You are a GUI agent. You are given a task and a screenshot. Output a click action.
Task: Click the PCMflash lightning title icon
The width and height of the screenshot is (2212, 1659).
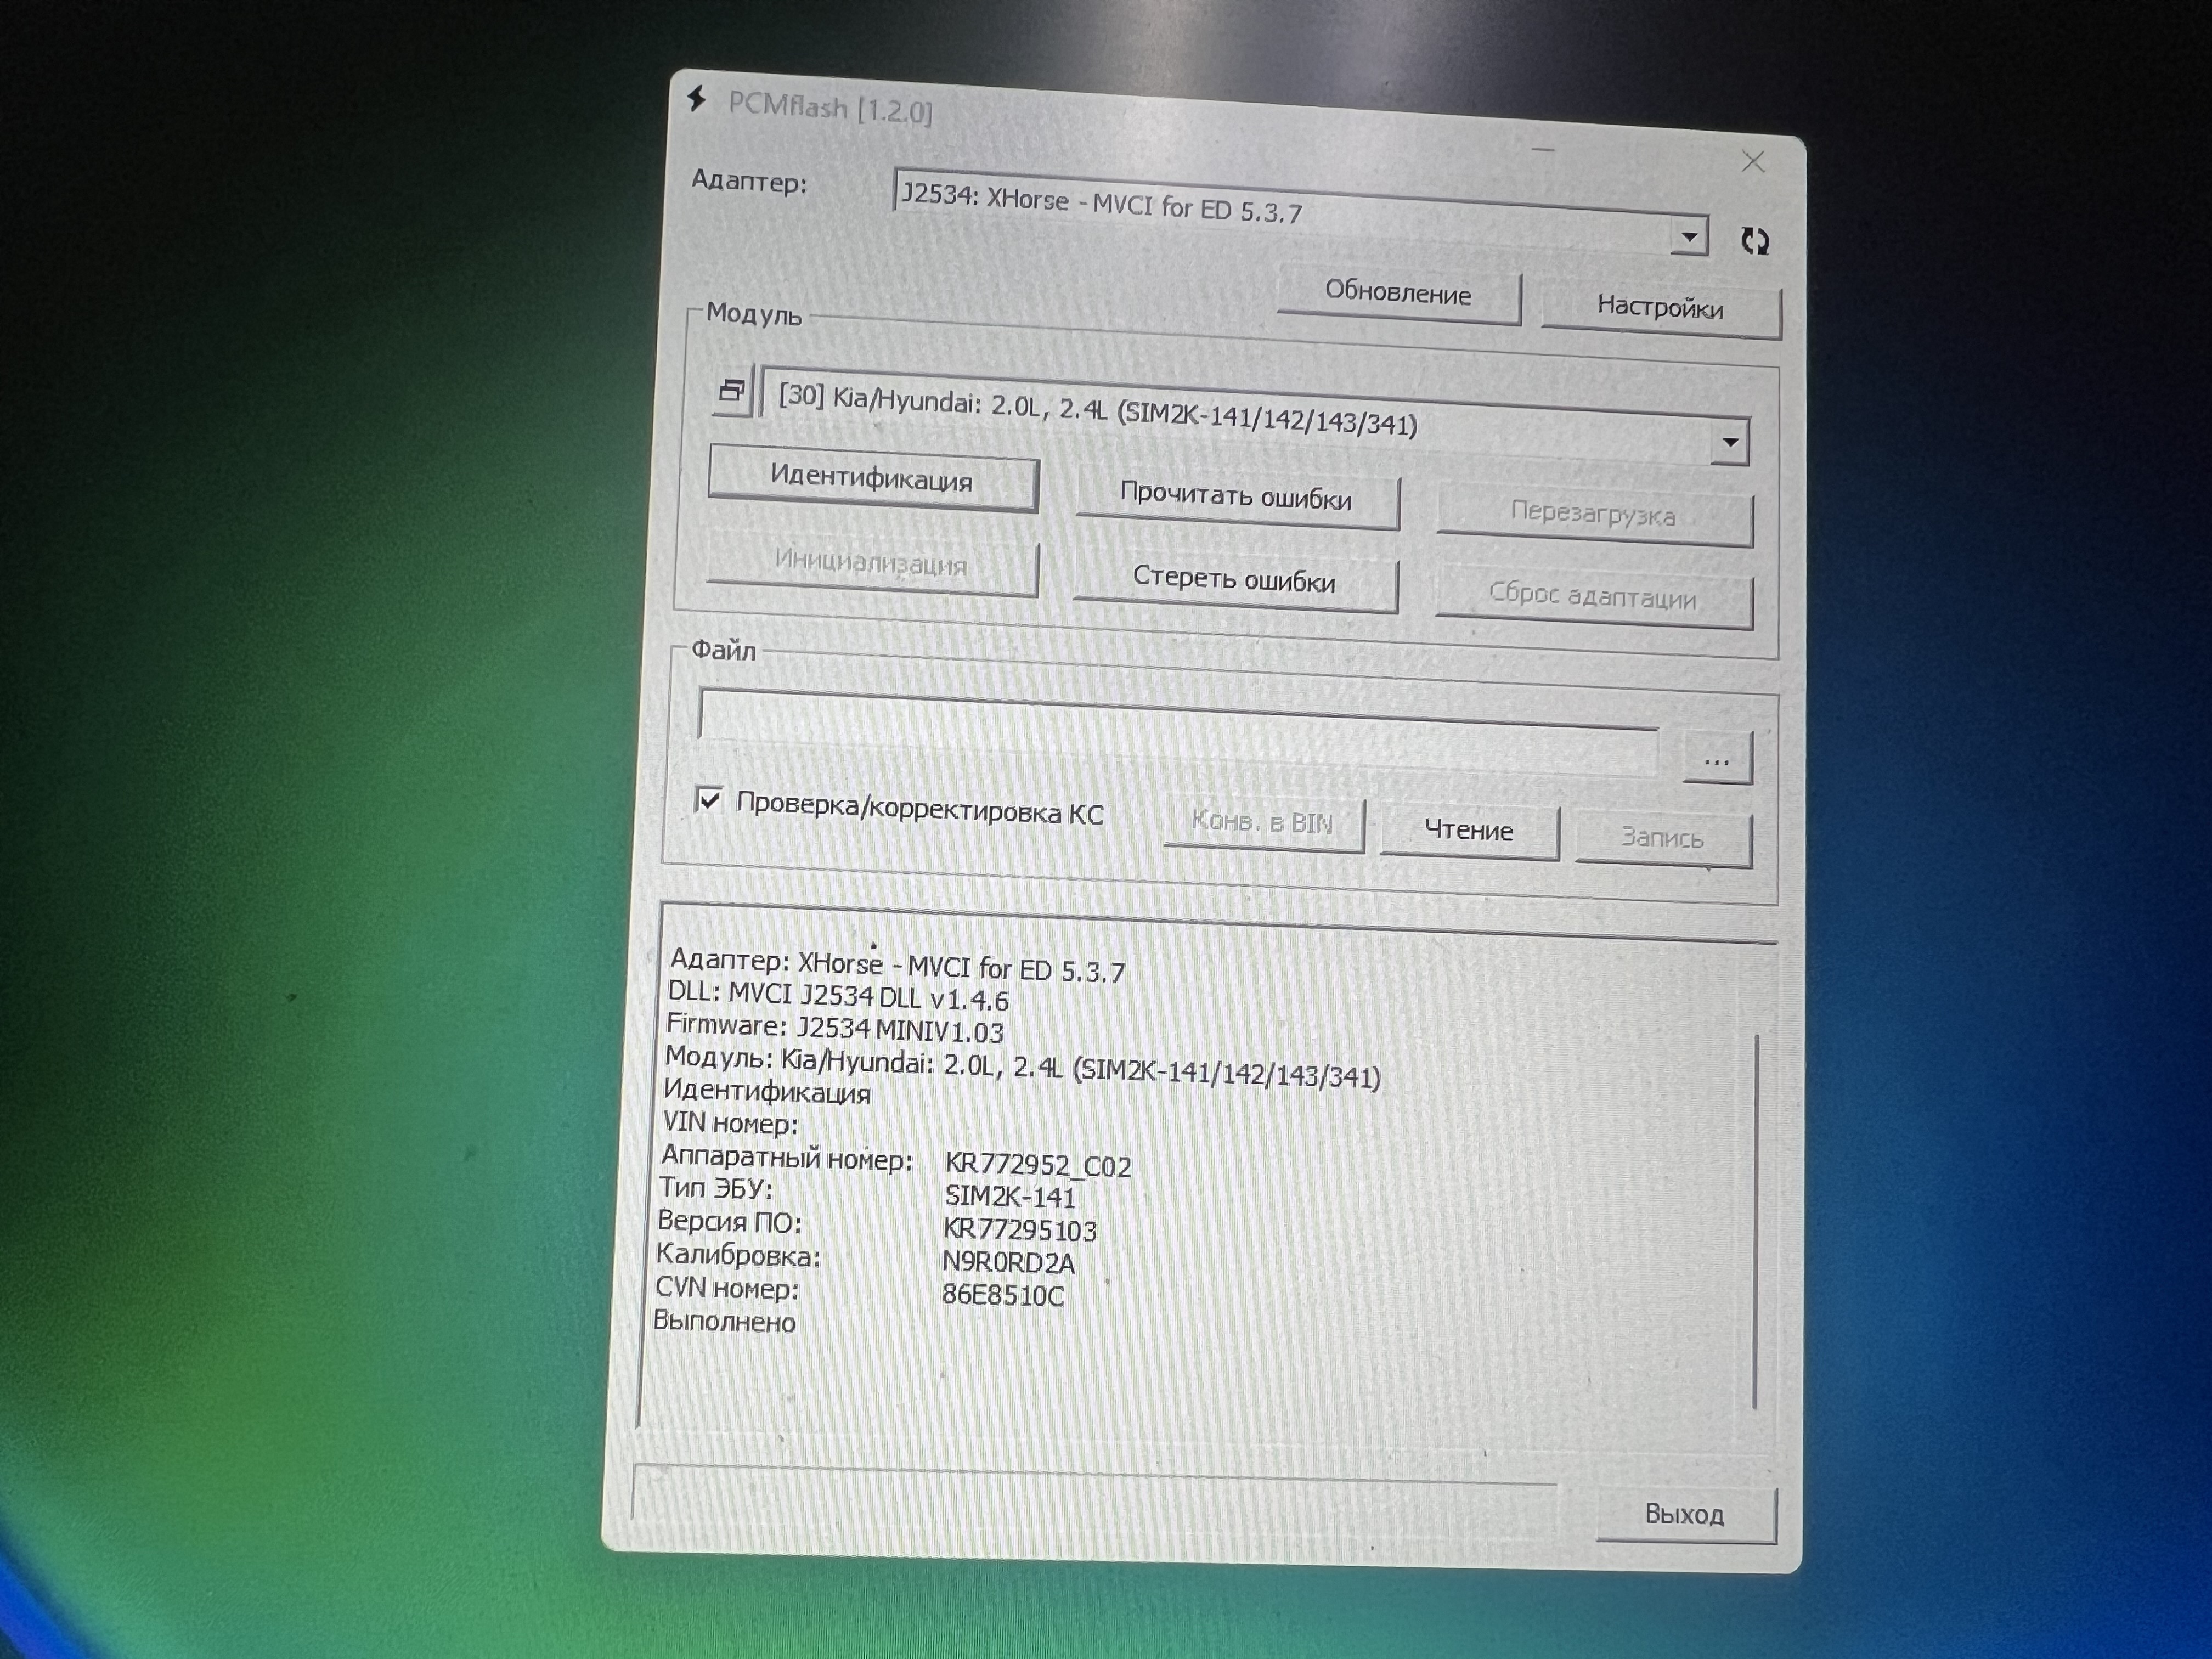697,99
